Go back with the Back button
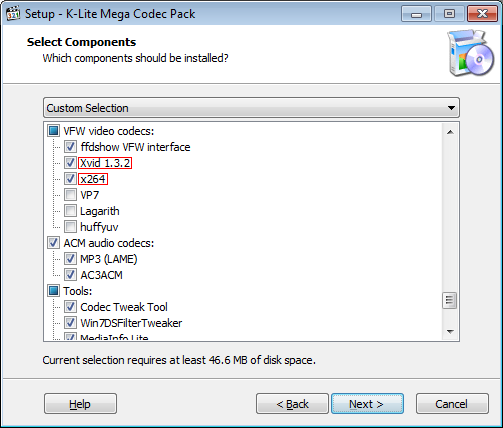 pyautogui.click(x=292, y=404)
